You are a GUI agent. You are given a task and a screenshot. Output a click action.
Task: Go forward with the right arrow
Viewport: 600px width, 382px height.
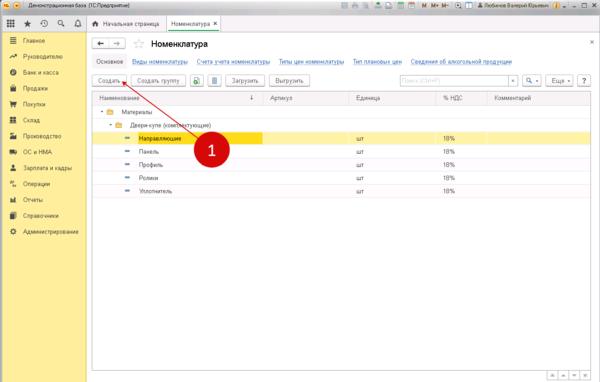(117, 44)
